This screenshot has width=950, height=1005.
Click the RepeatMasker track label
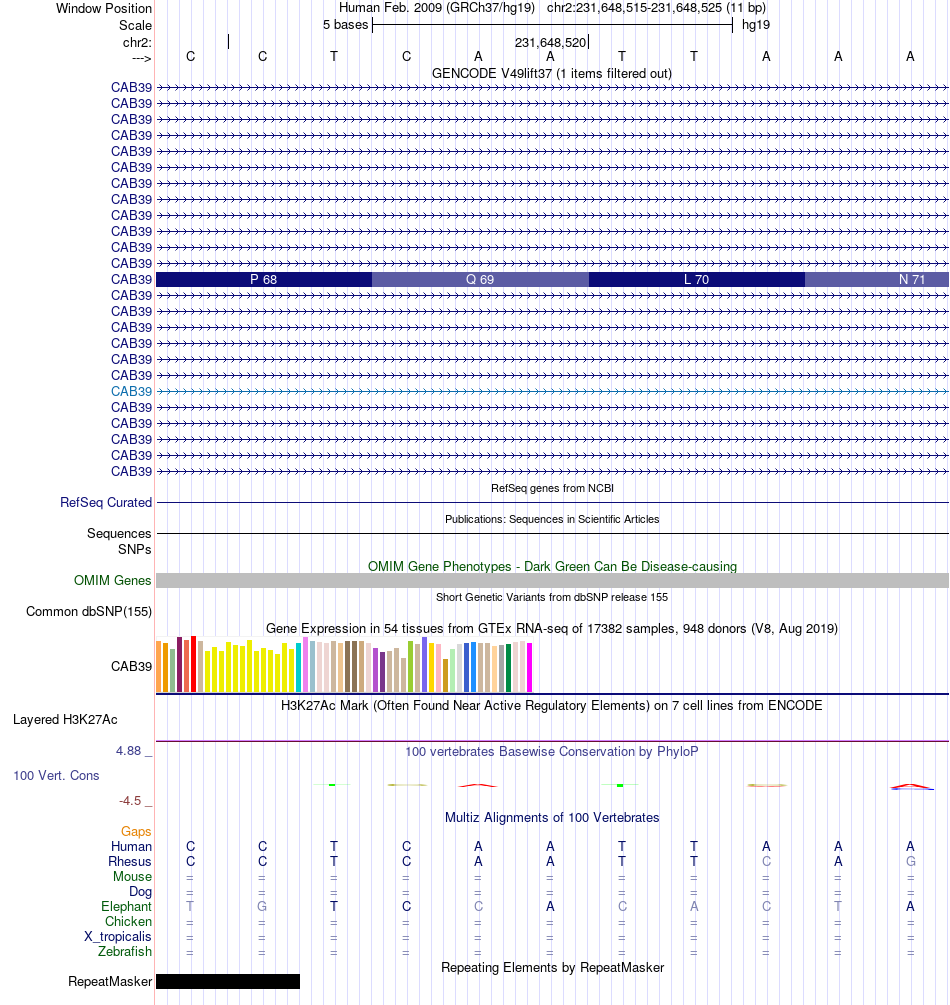point(110,981)
